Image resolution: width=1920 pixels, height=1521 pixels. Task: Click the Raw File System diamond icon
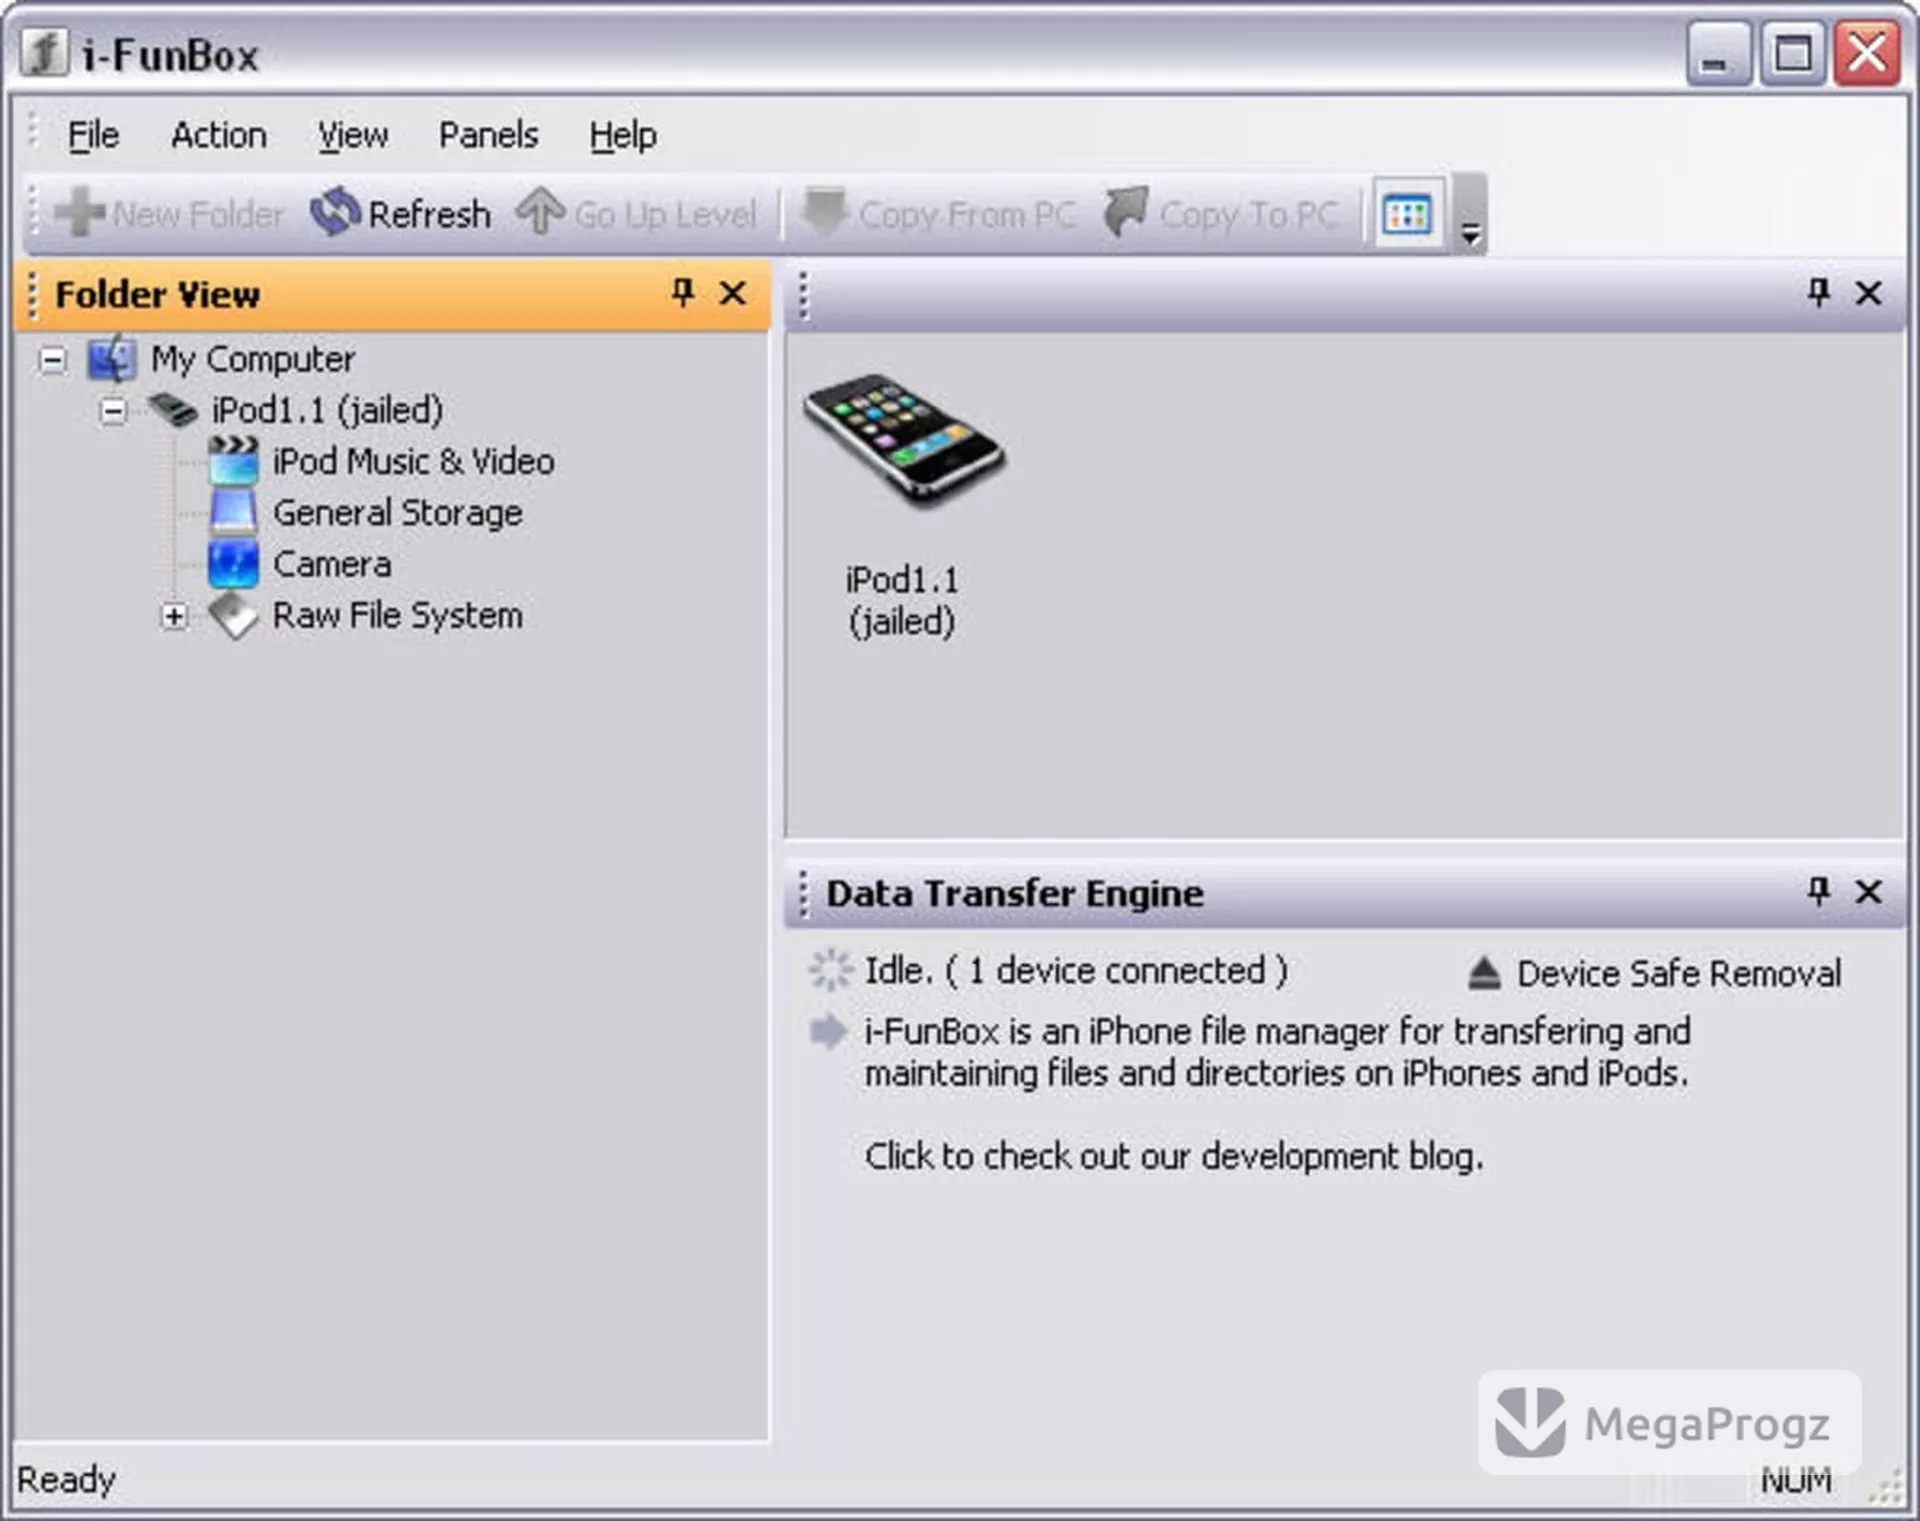pos(233,615)
